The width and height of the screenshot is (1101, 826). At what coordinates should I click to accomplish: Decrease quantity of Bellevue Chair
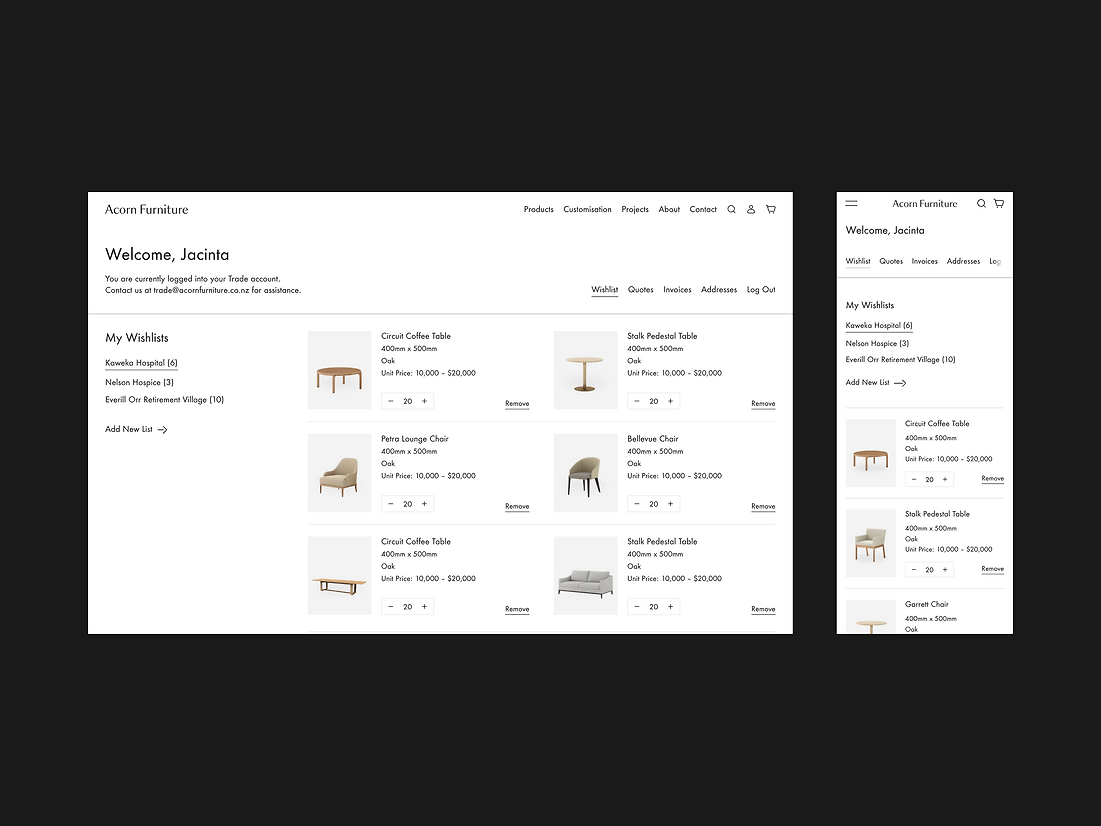pyautogui.click(x=637, y=504)
